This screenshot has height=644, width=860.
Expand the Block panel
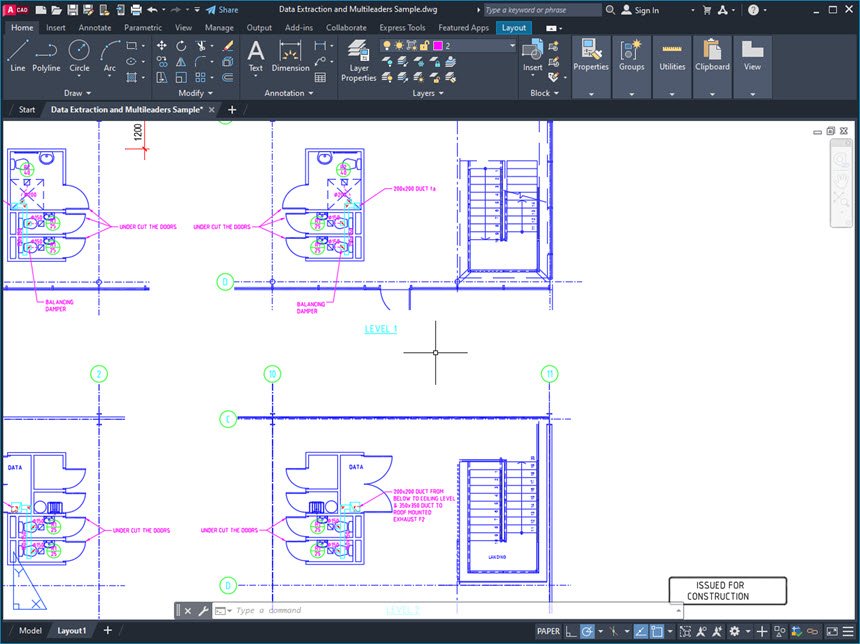pos(545,93)
